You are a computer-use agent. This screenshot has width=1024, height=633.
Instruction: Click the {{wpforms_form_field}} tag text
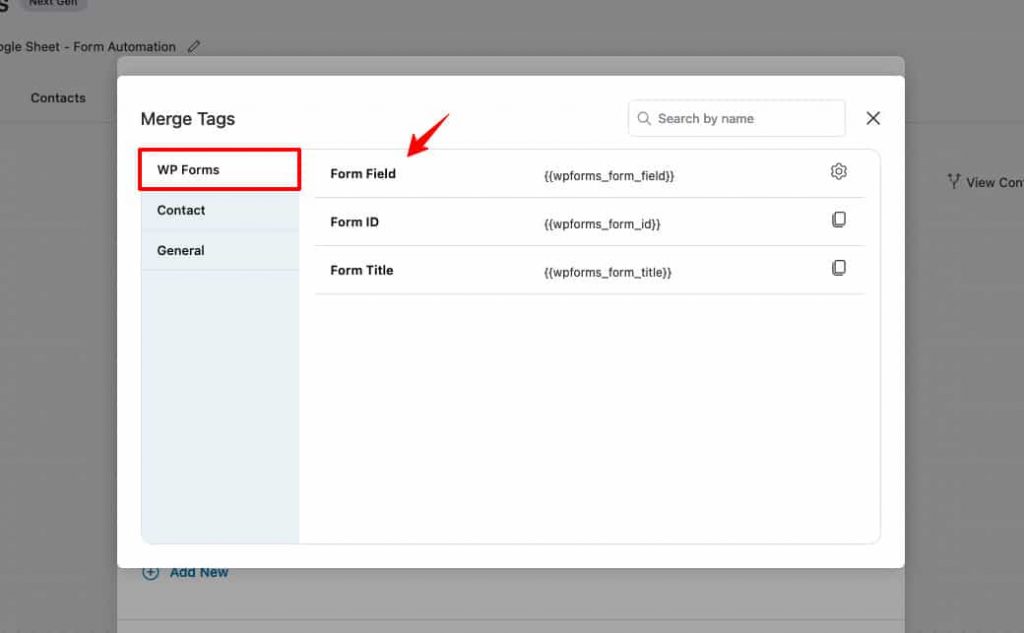609,176
